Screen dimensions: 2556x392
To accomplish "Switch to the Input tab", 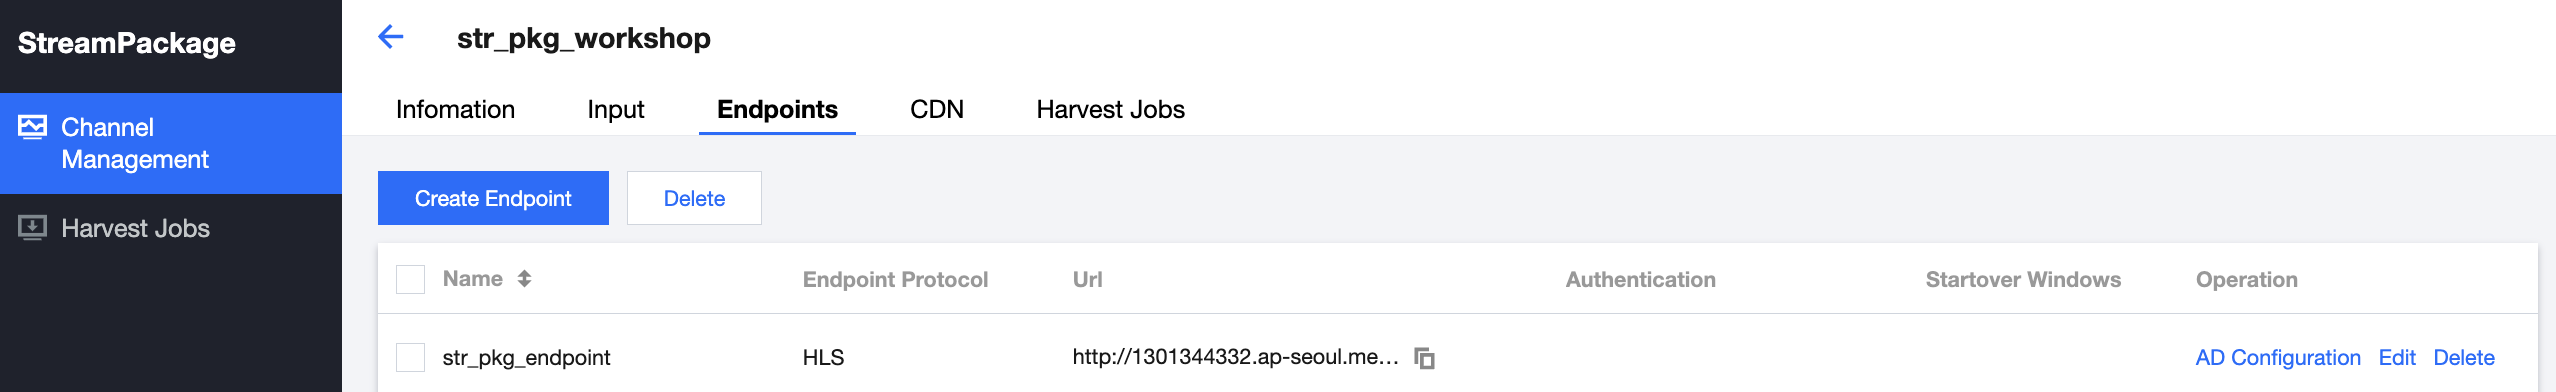I will 616,109.
